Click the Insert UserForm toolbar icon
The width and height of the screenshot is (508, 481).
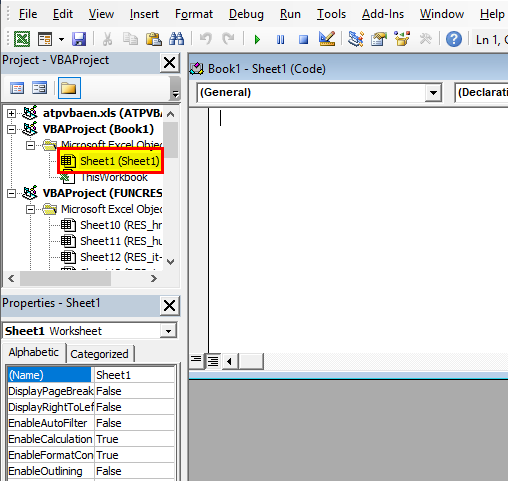[45, 39]
